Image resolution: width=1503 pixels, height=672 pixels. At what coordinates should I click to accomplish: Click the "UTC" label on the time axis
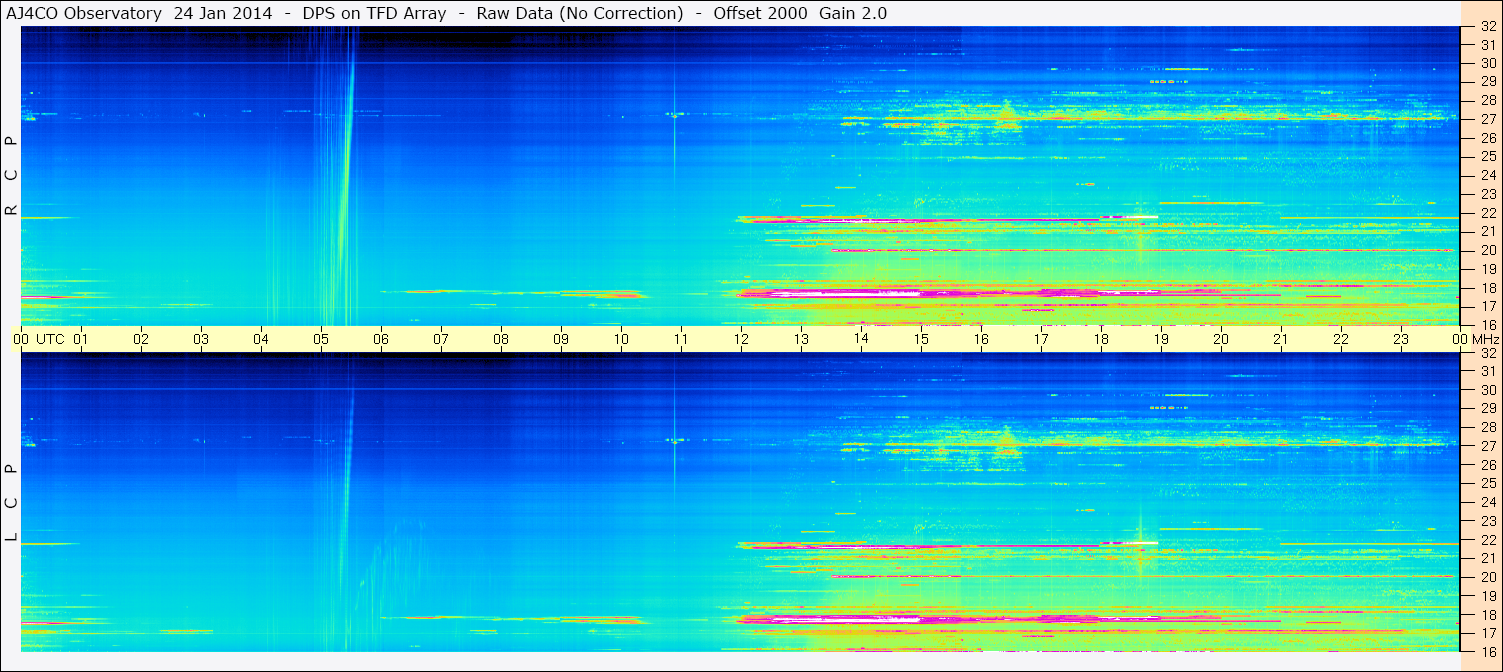(50, 340)
